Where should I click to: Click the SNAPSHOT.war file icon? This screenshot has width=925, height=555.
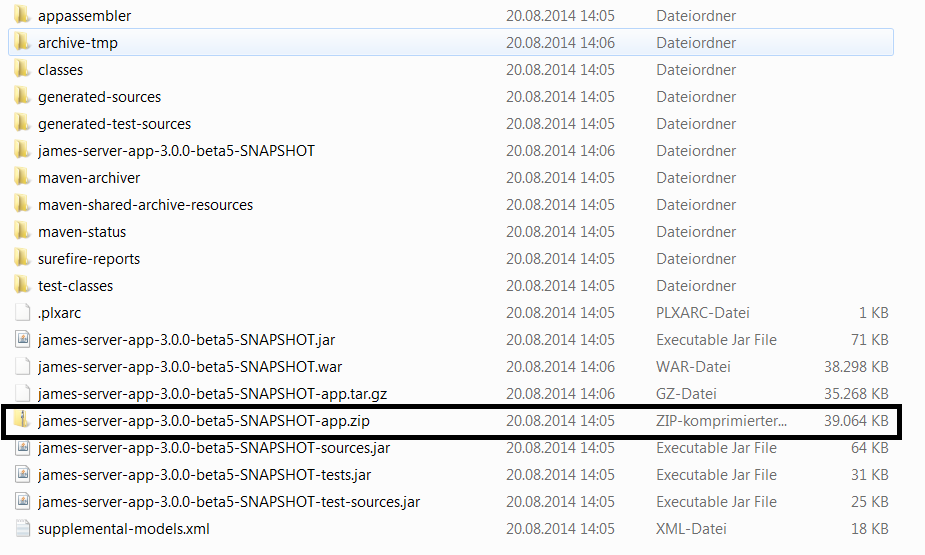click(22, 367)
